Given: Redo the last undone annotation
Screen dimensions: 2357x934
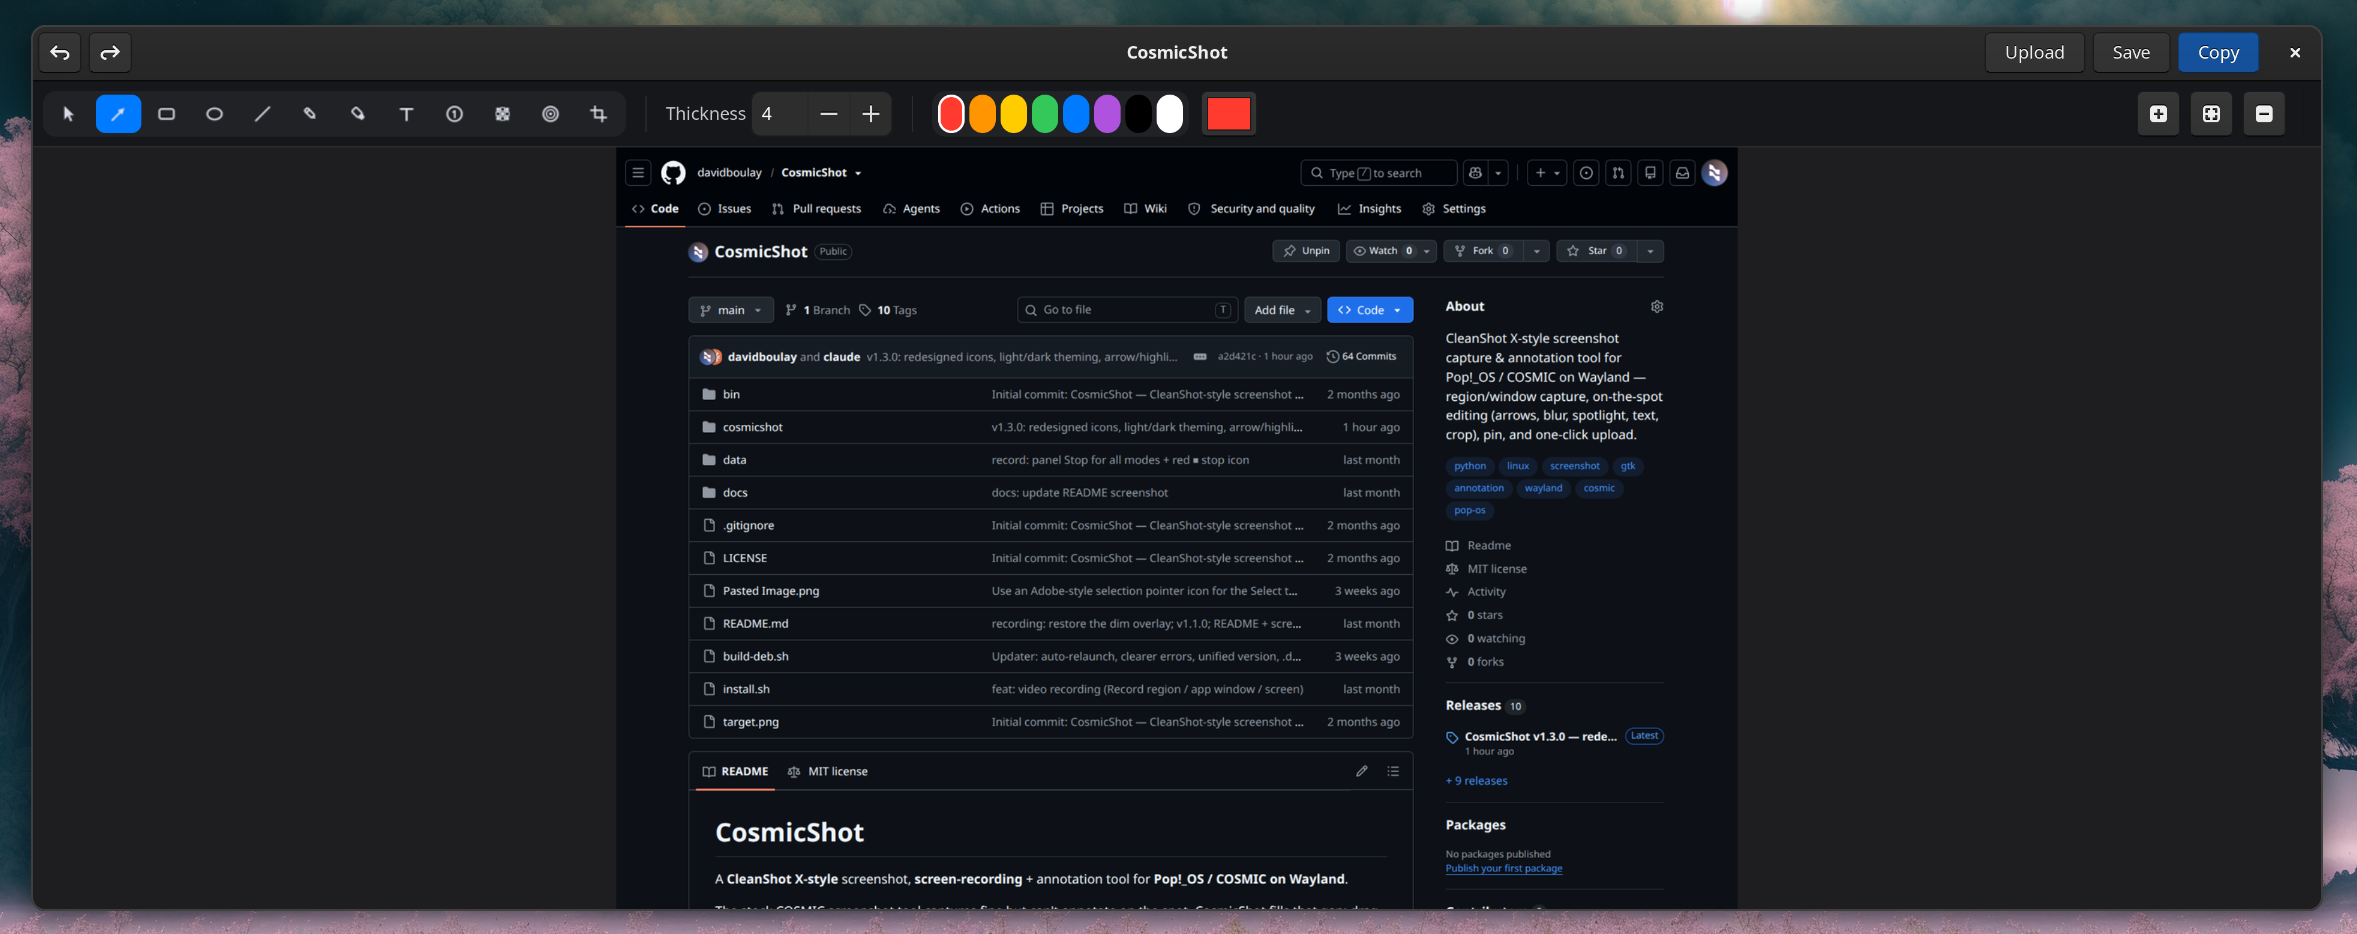Looking at the screenshot, I should [110, 52].
